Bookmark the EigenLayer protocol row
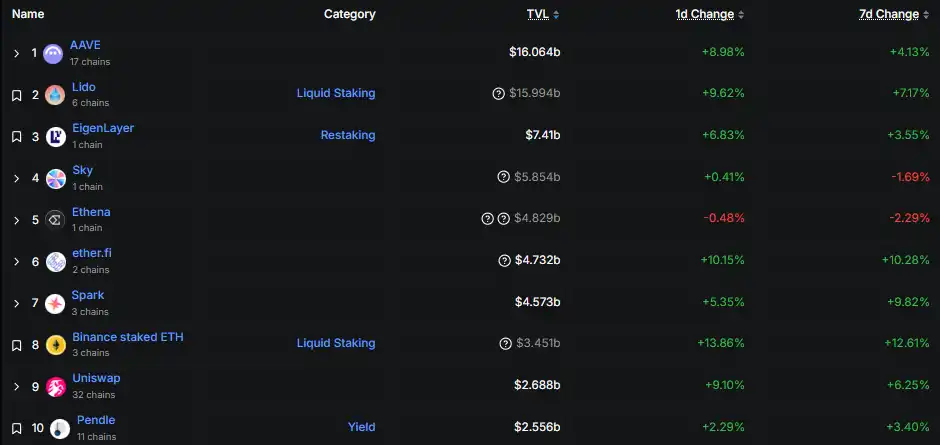 [x=16, y=137]
